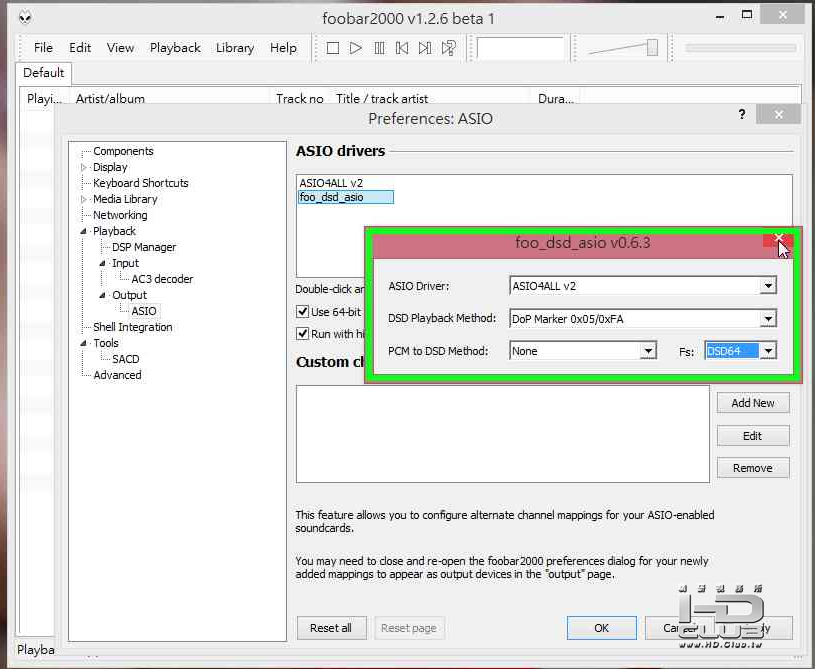Select ASIO4ALL v2 in drivers list

(x=331, y=183)
